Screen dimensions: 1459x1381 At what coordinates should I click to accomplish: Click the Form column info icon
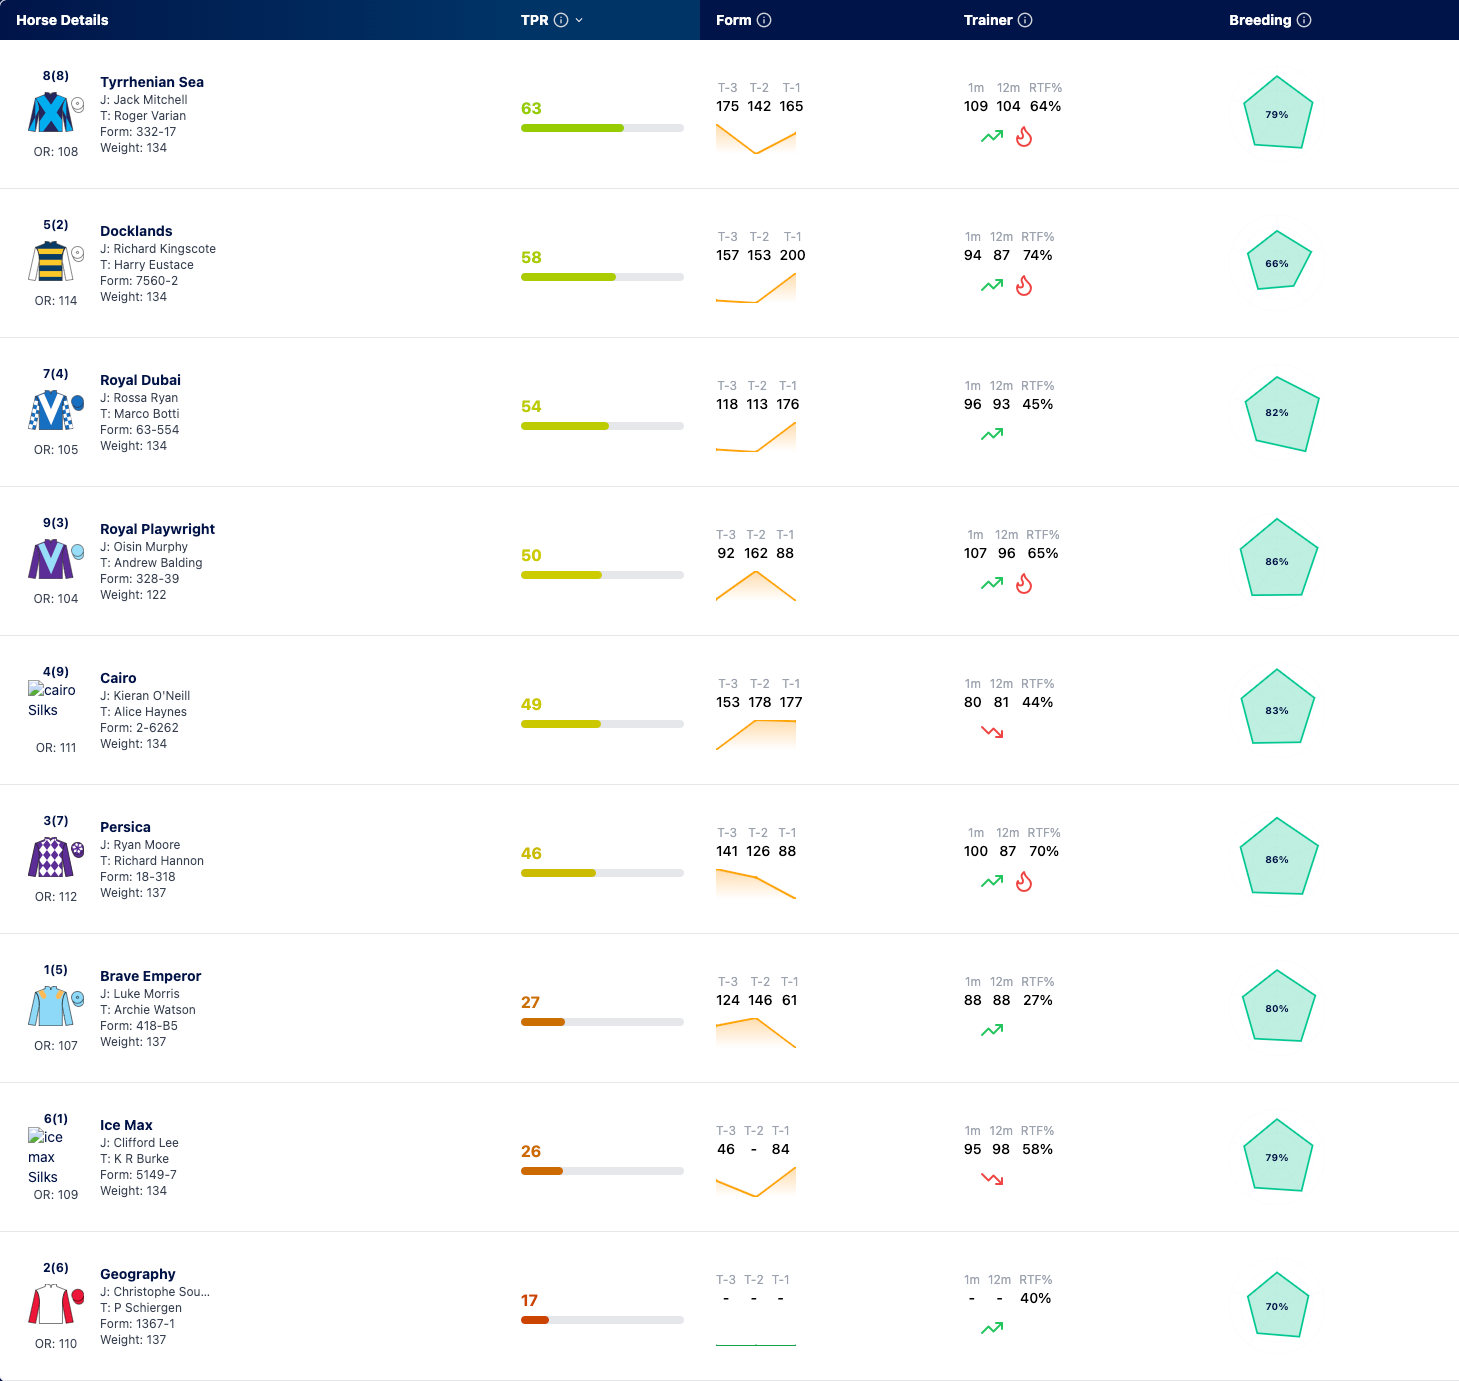coord(764,20)
